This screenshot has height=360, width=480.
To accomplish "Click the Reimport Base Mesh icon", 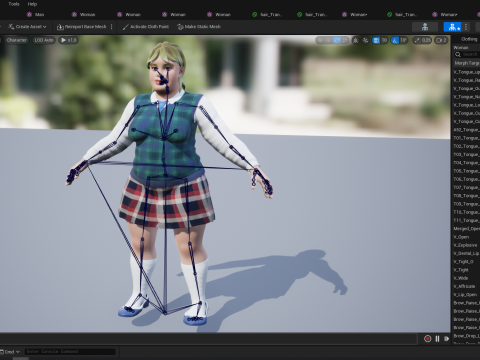I will click(x=60, y=27).
